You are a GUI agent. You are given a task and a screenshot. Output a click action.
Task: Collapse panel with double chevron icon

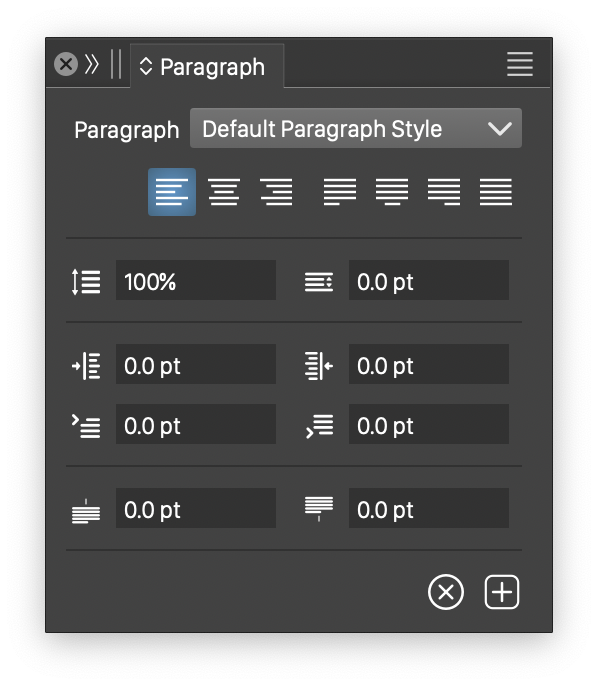pos(91,65)
